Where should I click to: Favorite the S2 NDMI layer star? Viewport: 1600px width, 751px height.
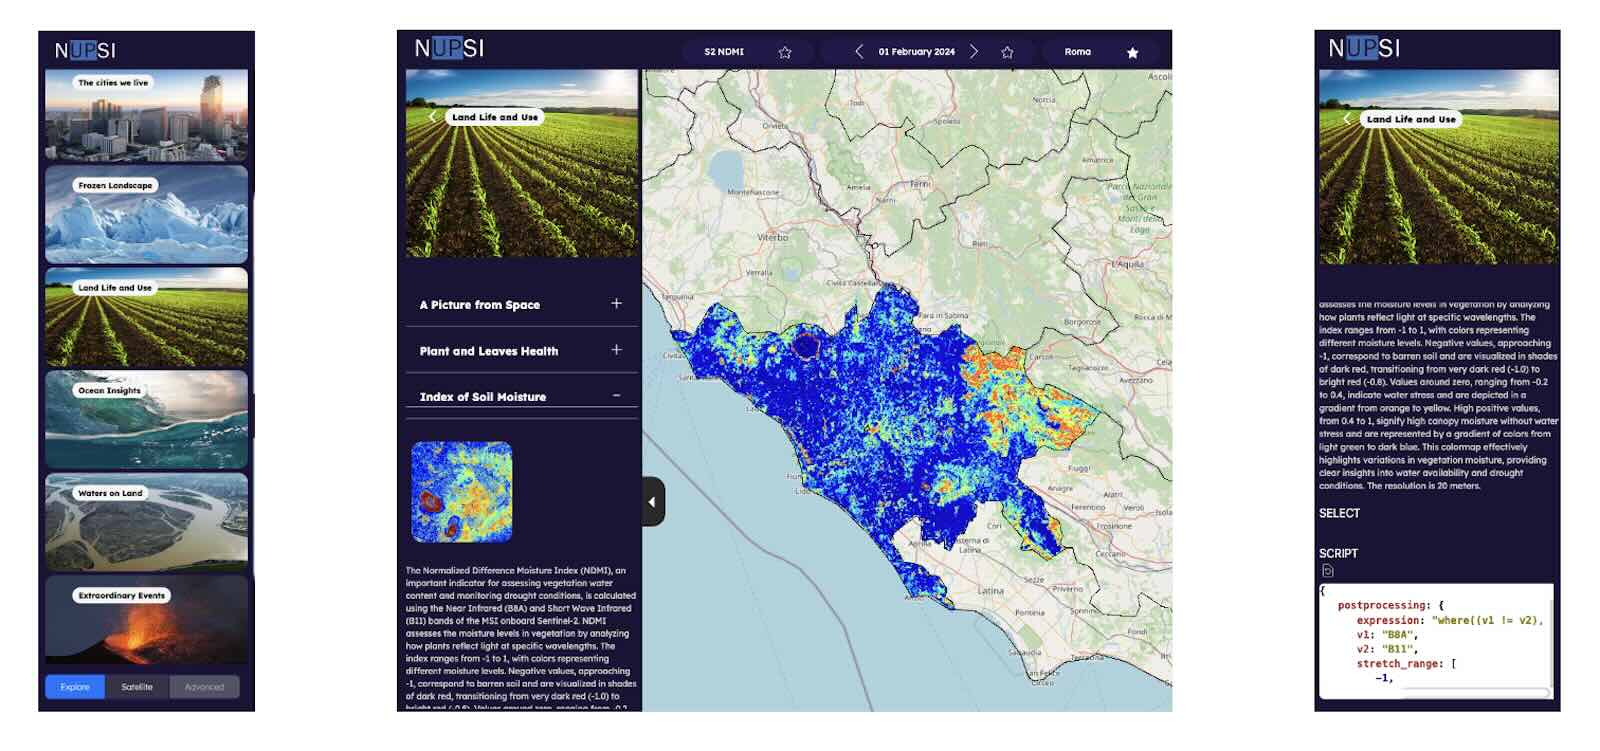point(785,52)
